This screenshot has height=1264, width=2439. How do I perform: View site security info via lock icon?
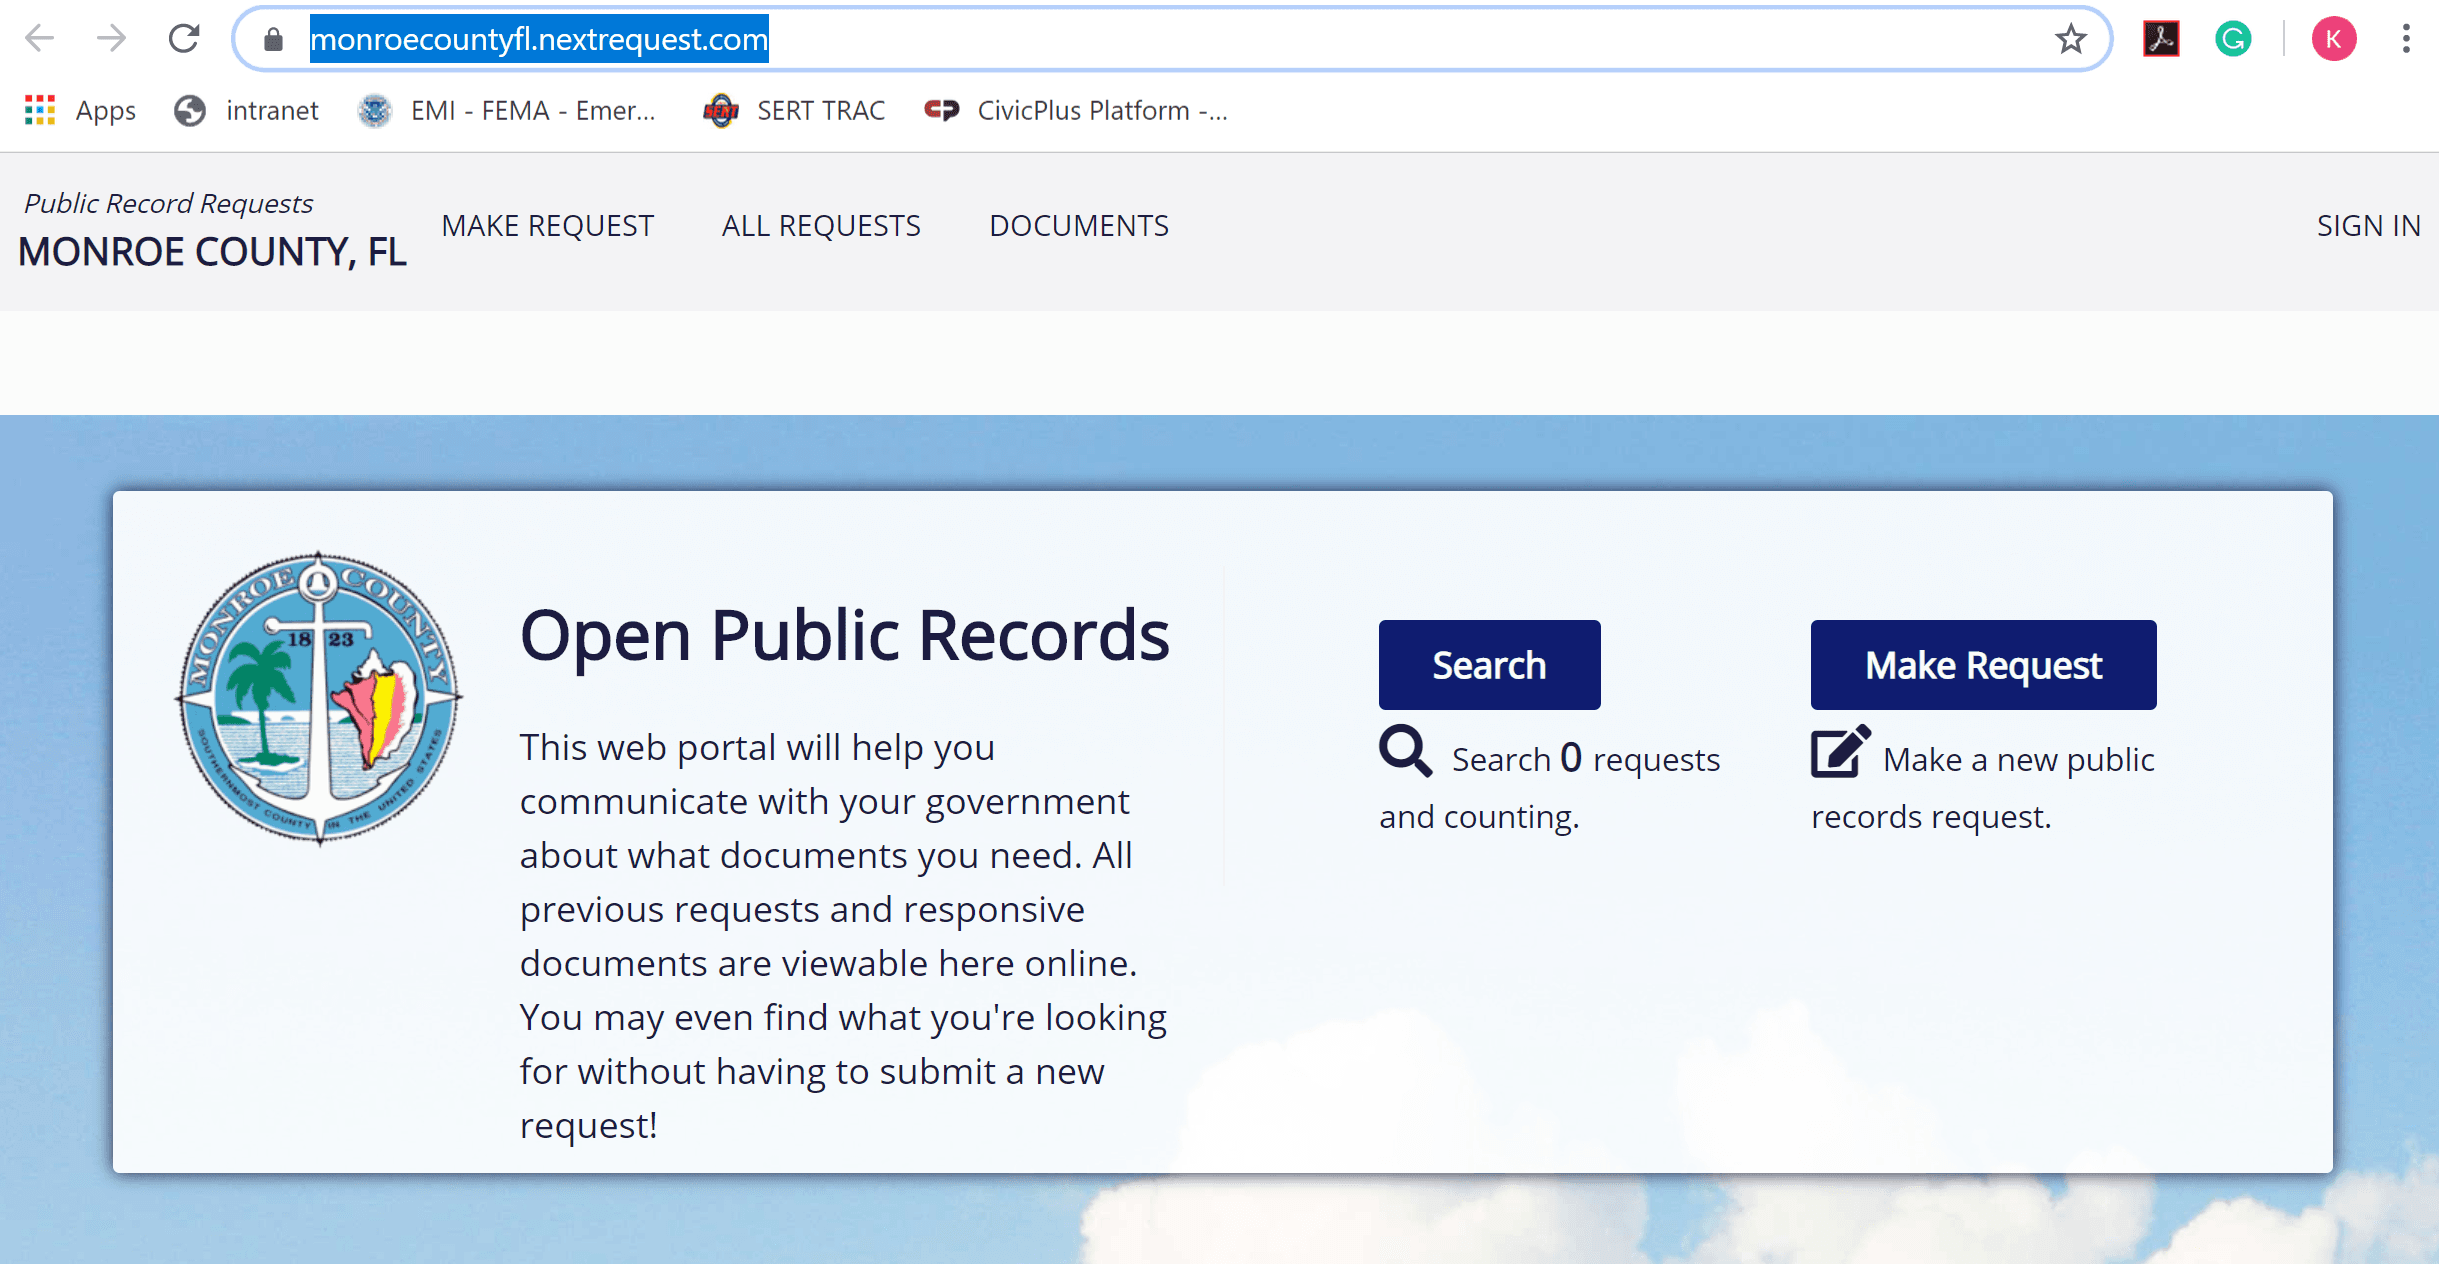272,39
